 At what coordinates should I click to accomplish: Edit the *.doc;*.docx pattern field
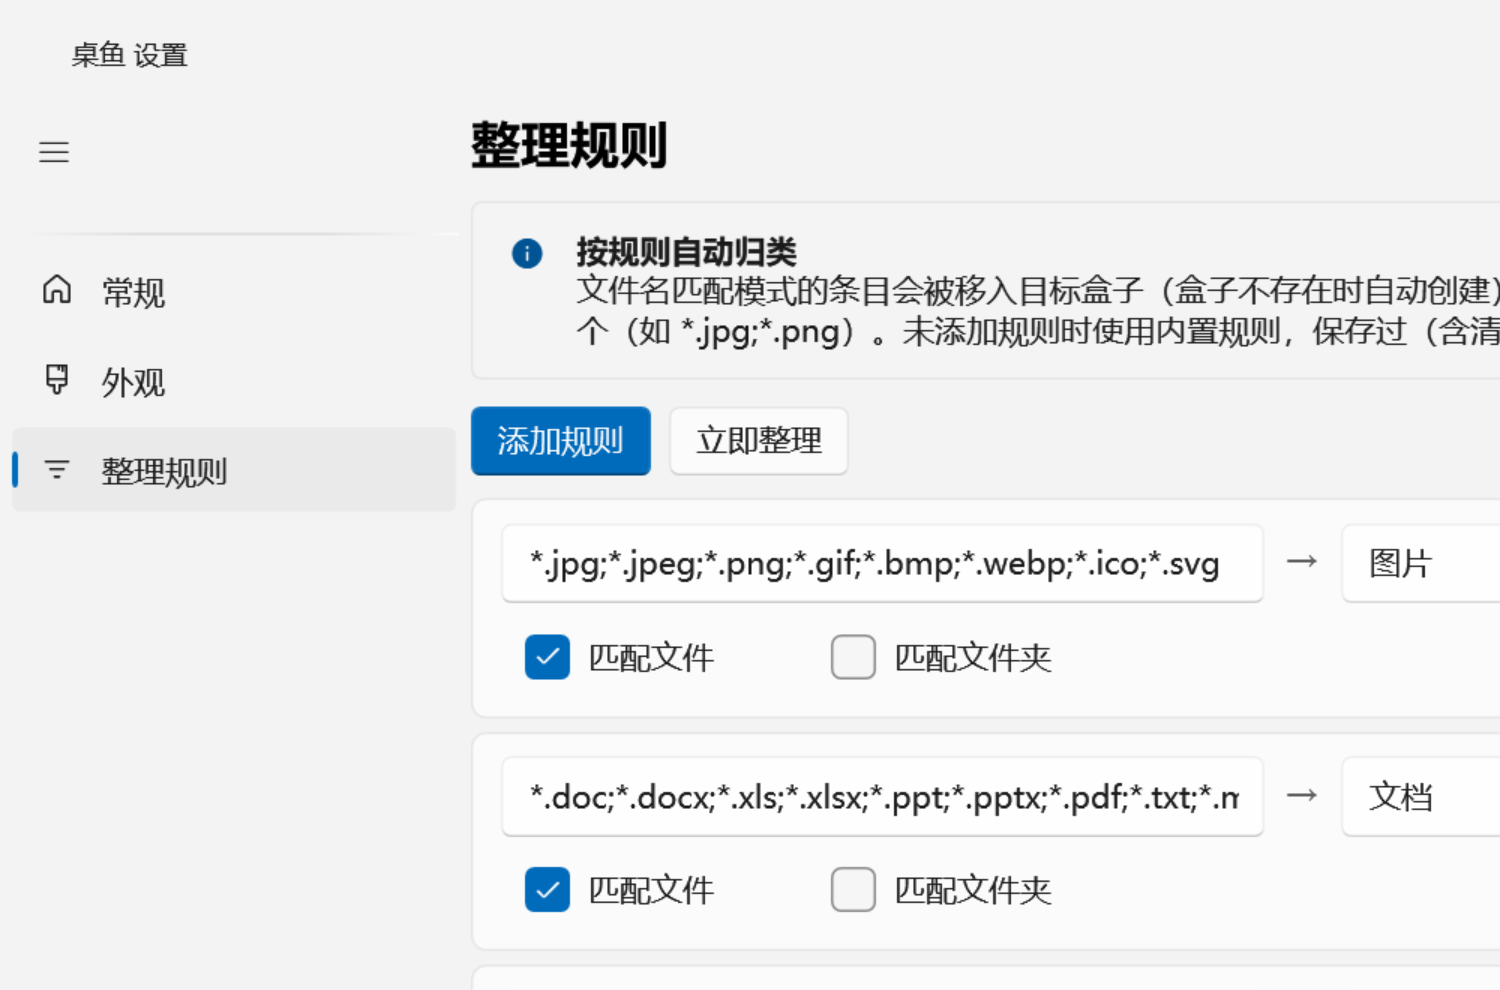pos(882,796)
